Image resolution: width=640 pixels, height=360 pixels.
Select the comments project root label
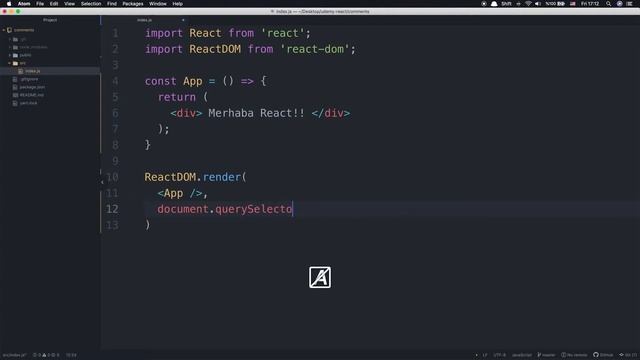pyautogui.click(x=24, y=30)
